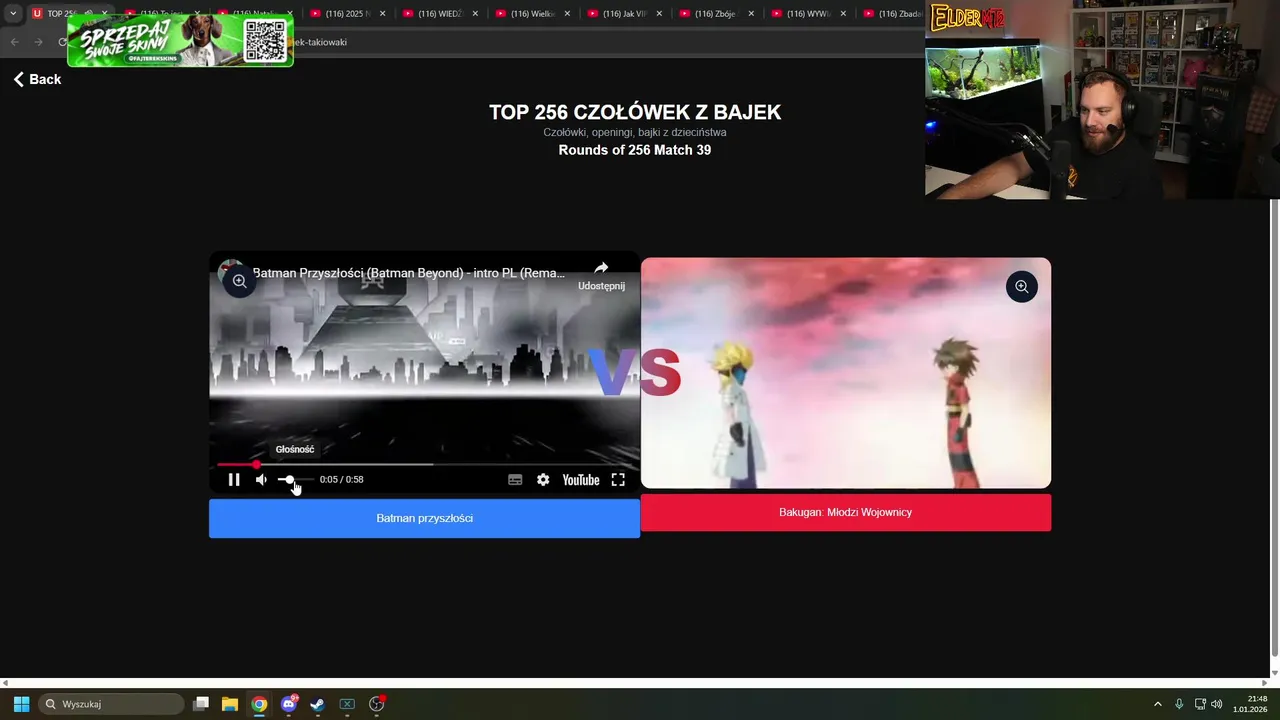Click the Bakugan thumbnail image
Screen dimensions: 1280x720
click(845, 373)
